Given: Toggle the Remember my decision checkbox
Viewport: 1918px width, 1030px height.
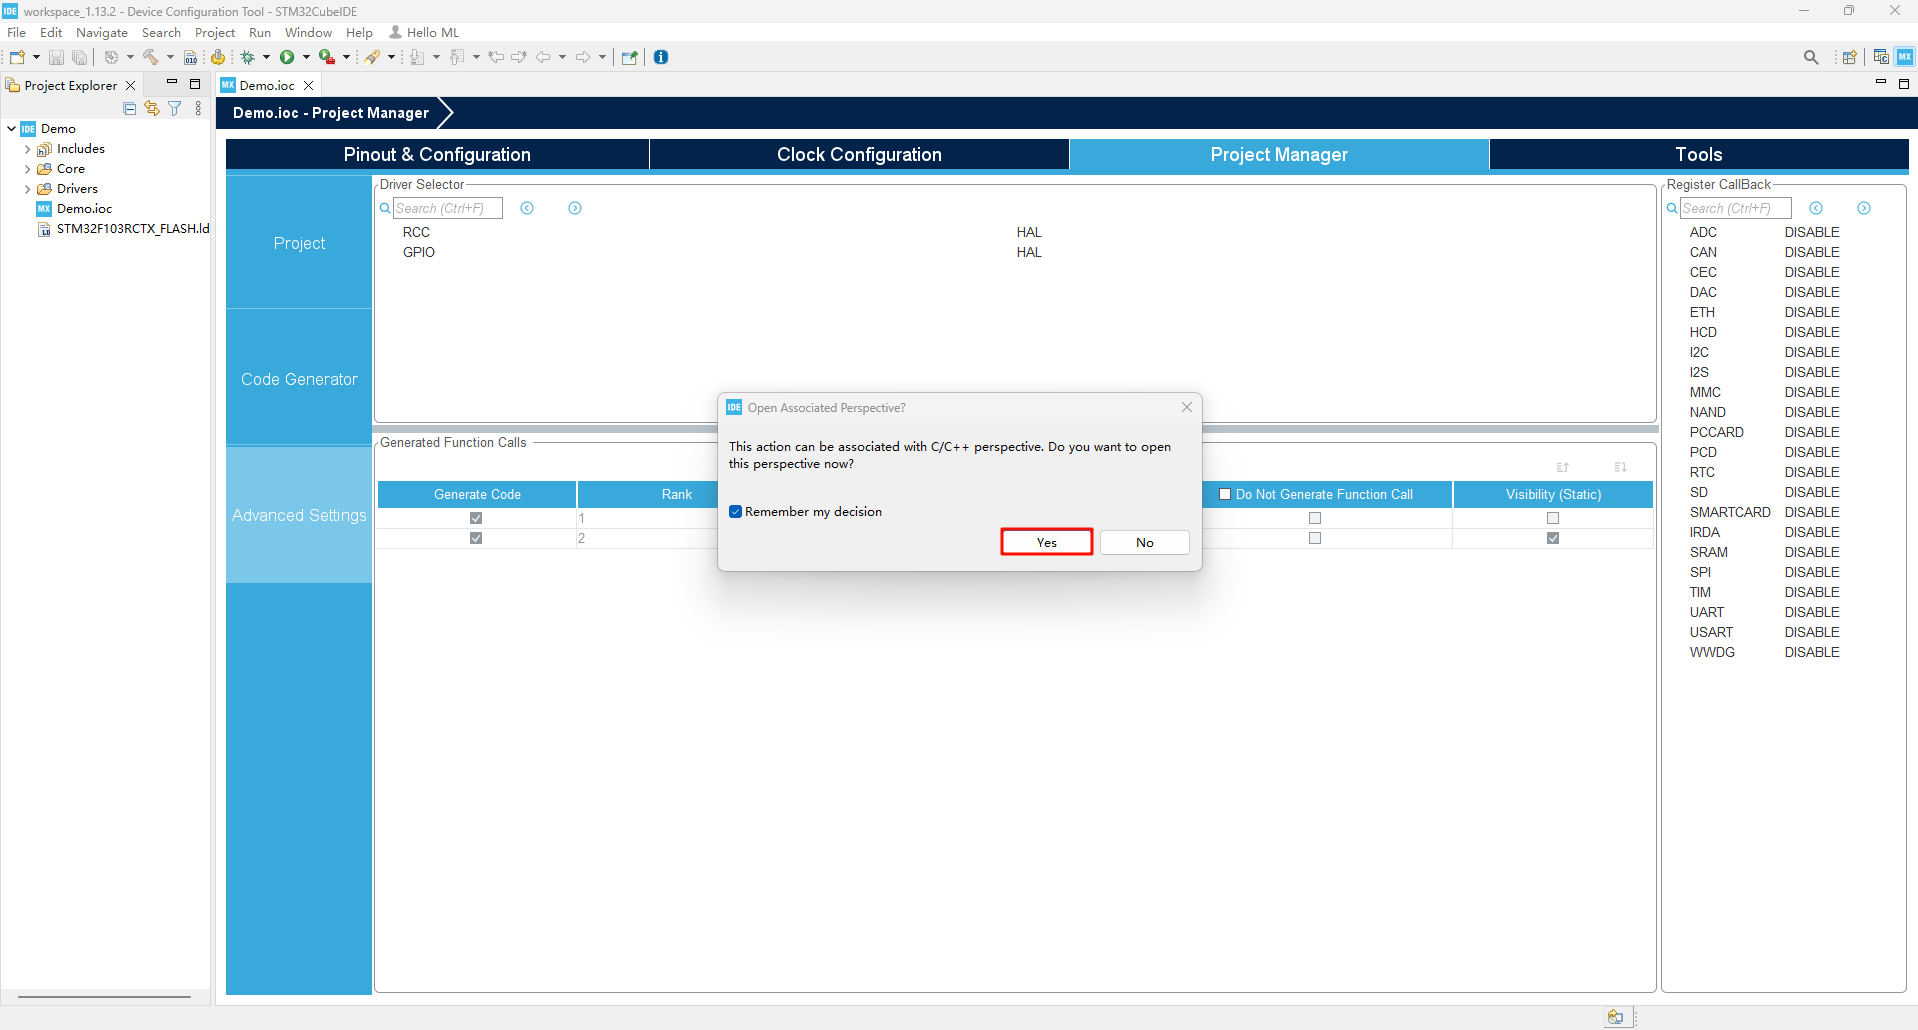Looking at the screenshot, I should pos(735,511).
